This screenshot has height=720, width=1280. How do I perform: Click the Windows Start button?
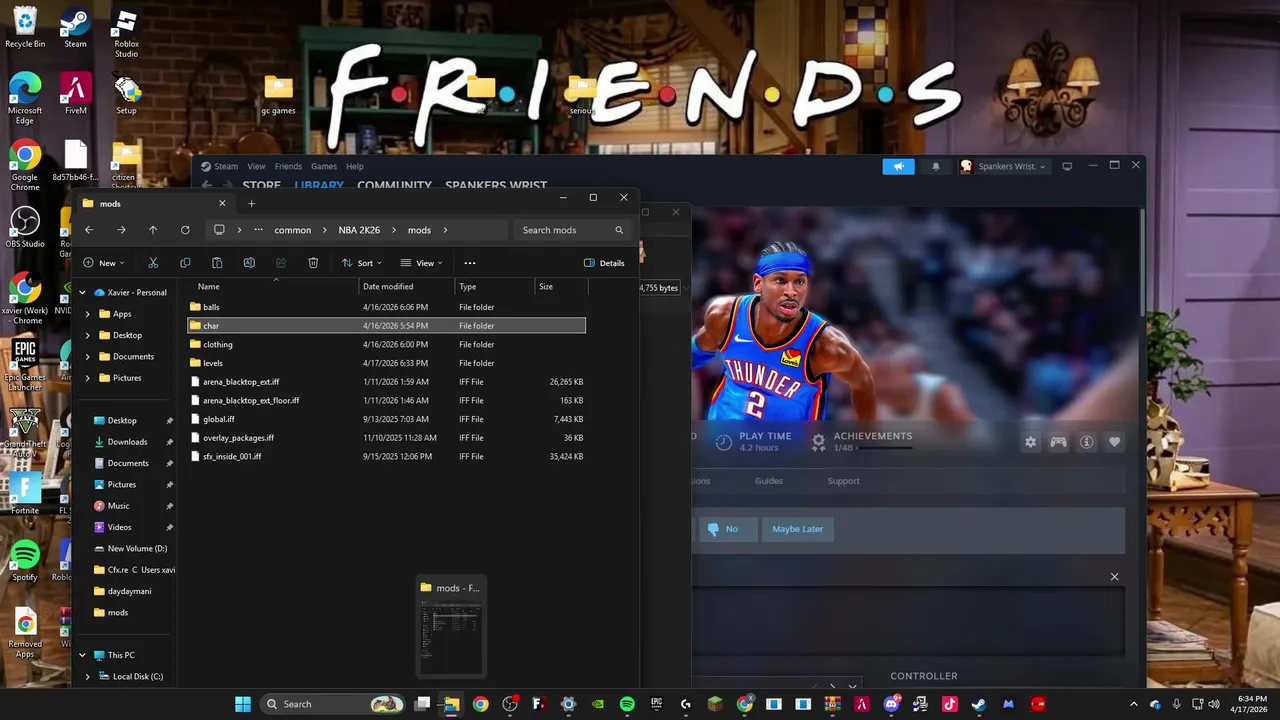click(x=243, y=704)
